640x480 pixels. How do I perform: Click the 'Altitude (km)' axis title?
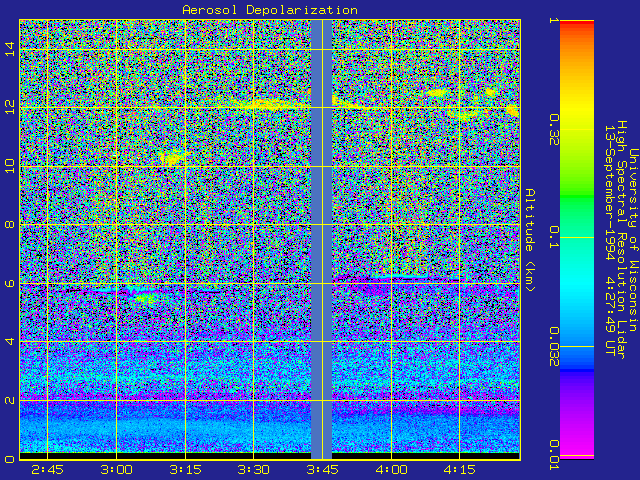529,240
